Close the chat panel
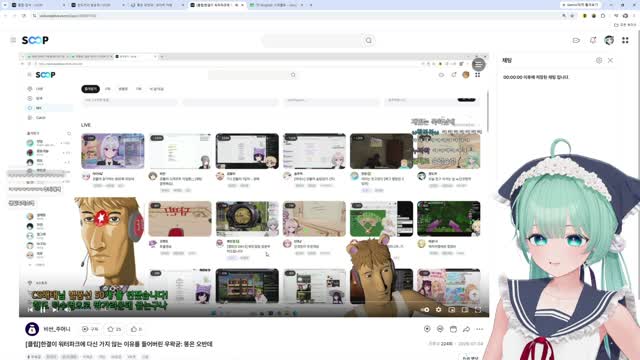 pyautogui.click(x=610, y=60)
